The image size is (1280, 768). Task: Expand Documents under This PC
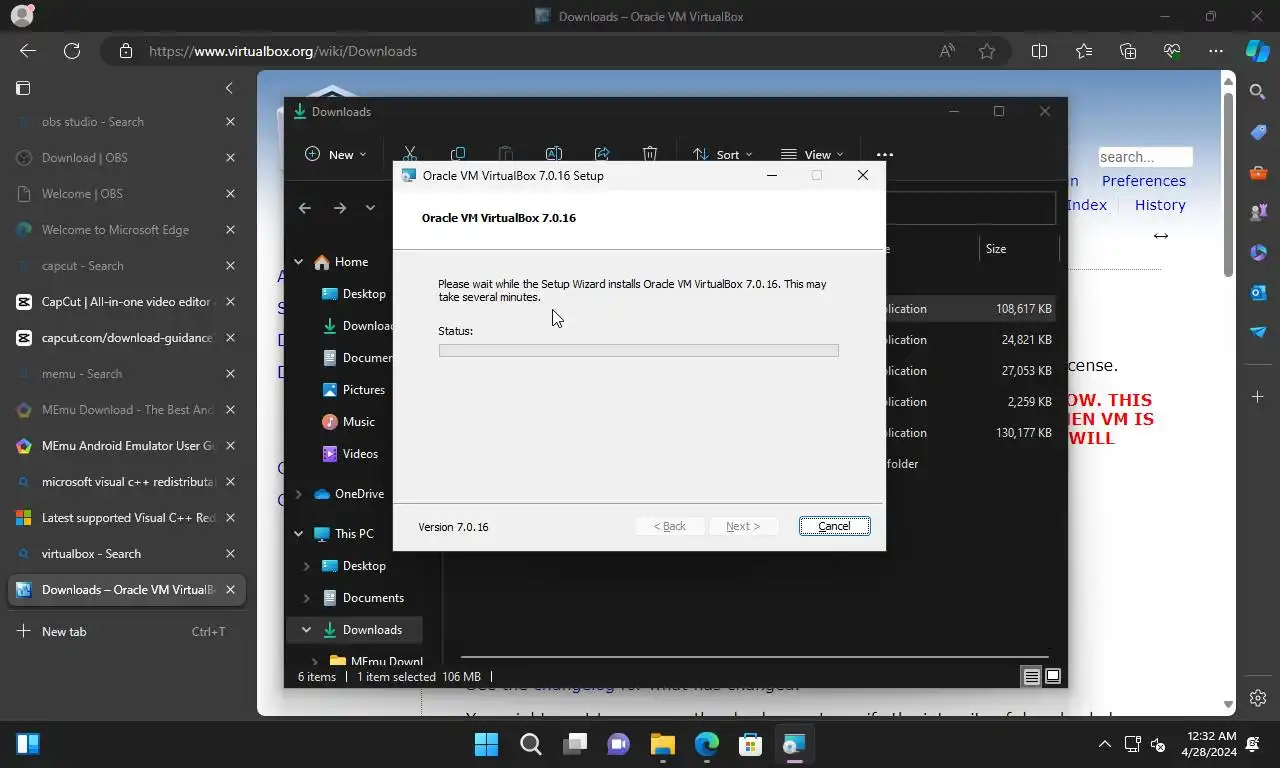point(307,598)
